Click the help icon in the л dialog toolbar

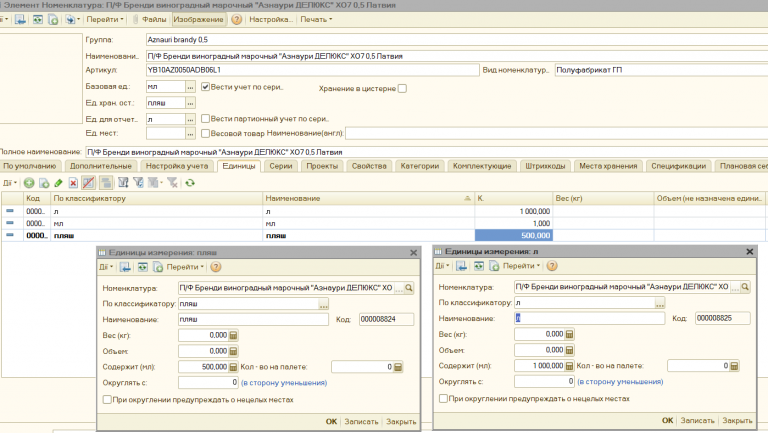point(552,266)
